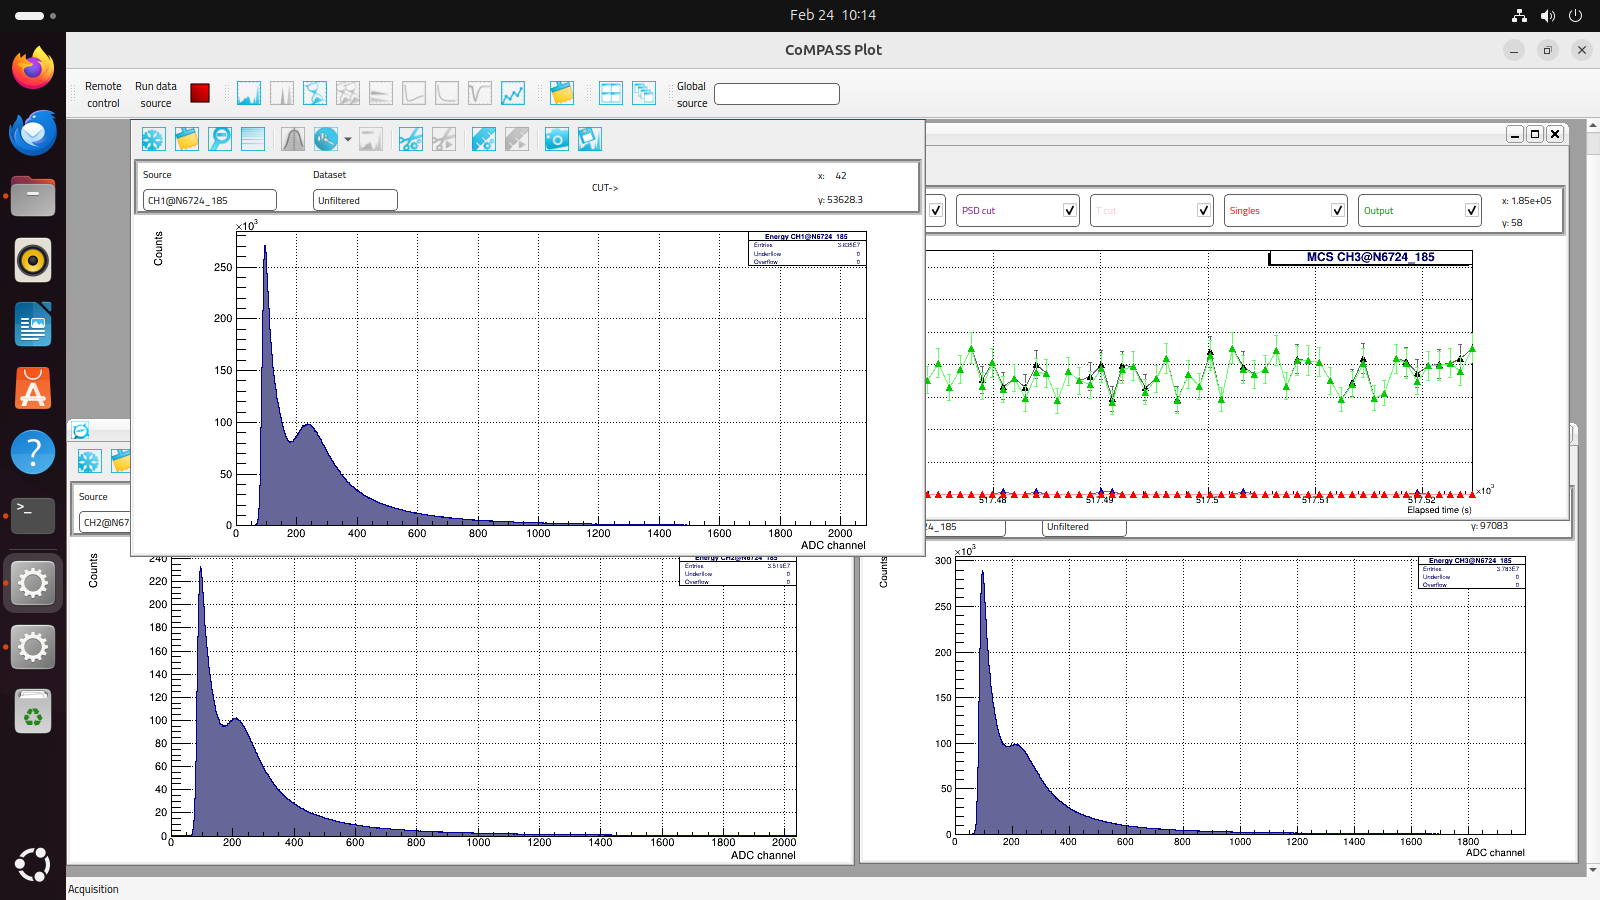Open the Source CH1@N6724_185 selector

[210, 200]
